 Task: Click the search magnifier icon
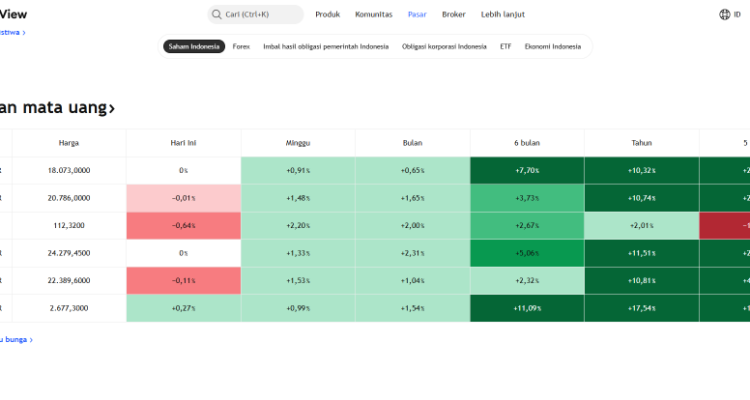[x=216, y=14]
